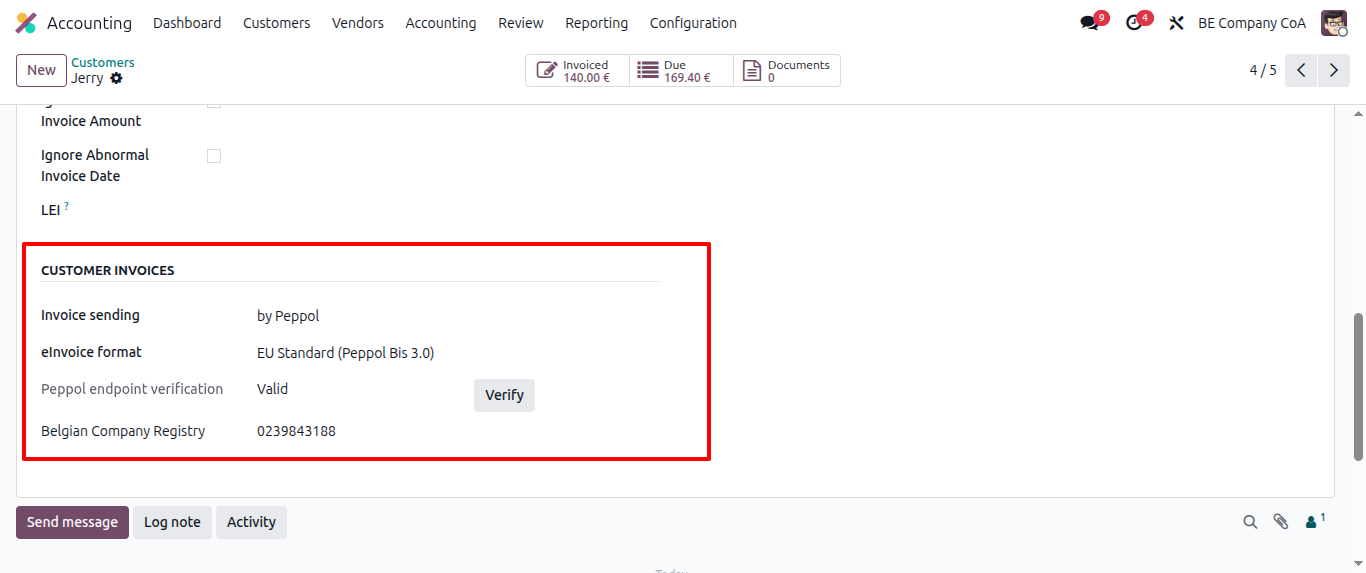1366x573 pixels.
Task: Toggle Ignore Abnormal Invoice Date checkbox
Action: coord(214,156)
